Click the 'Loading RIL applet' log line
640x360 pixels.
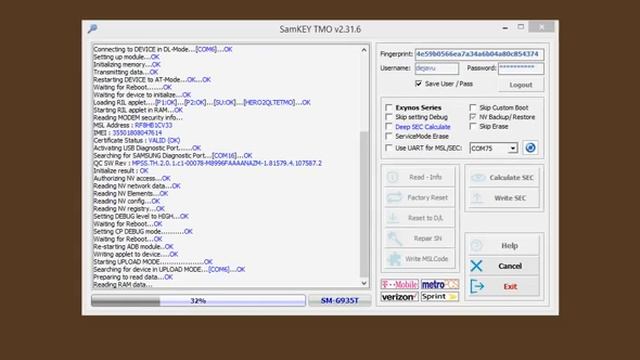pos(202,102)
